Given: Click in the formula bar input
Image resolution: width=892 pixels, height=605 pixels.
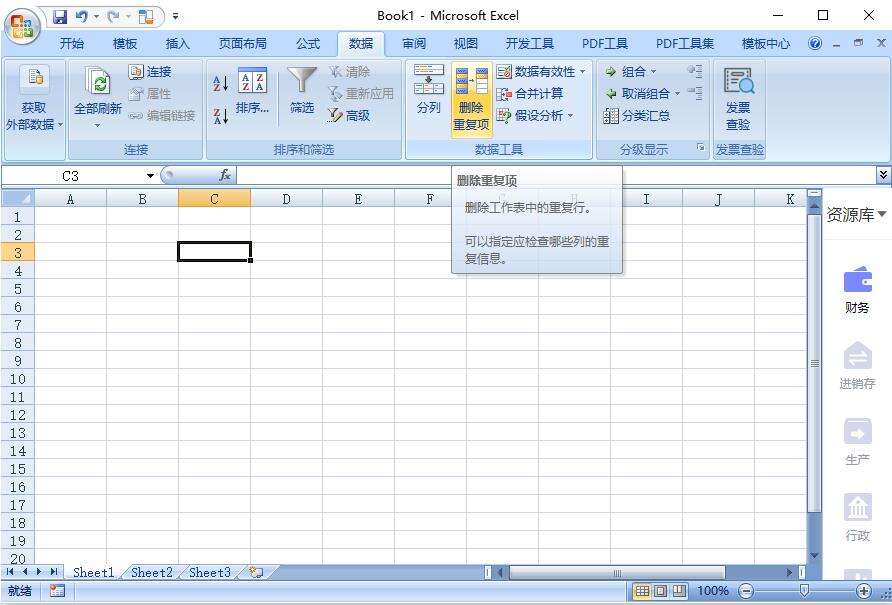Looking at the screenshot, I should (556, 175).
